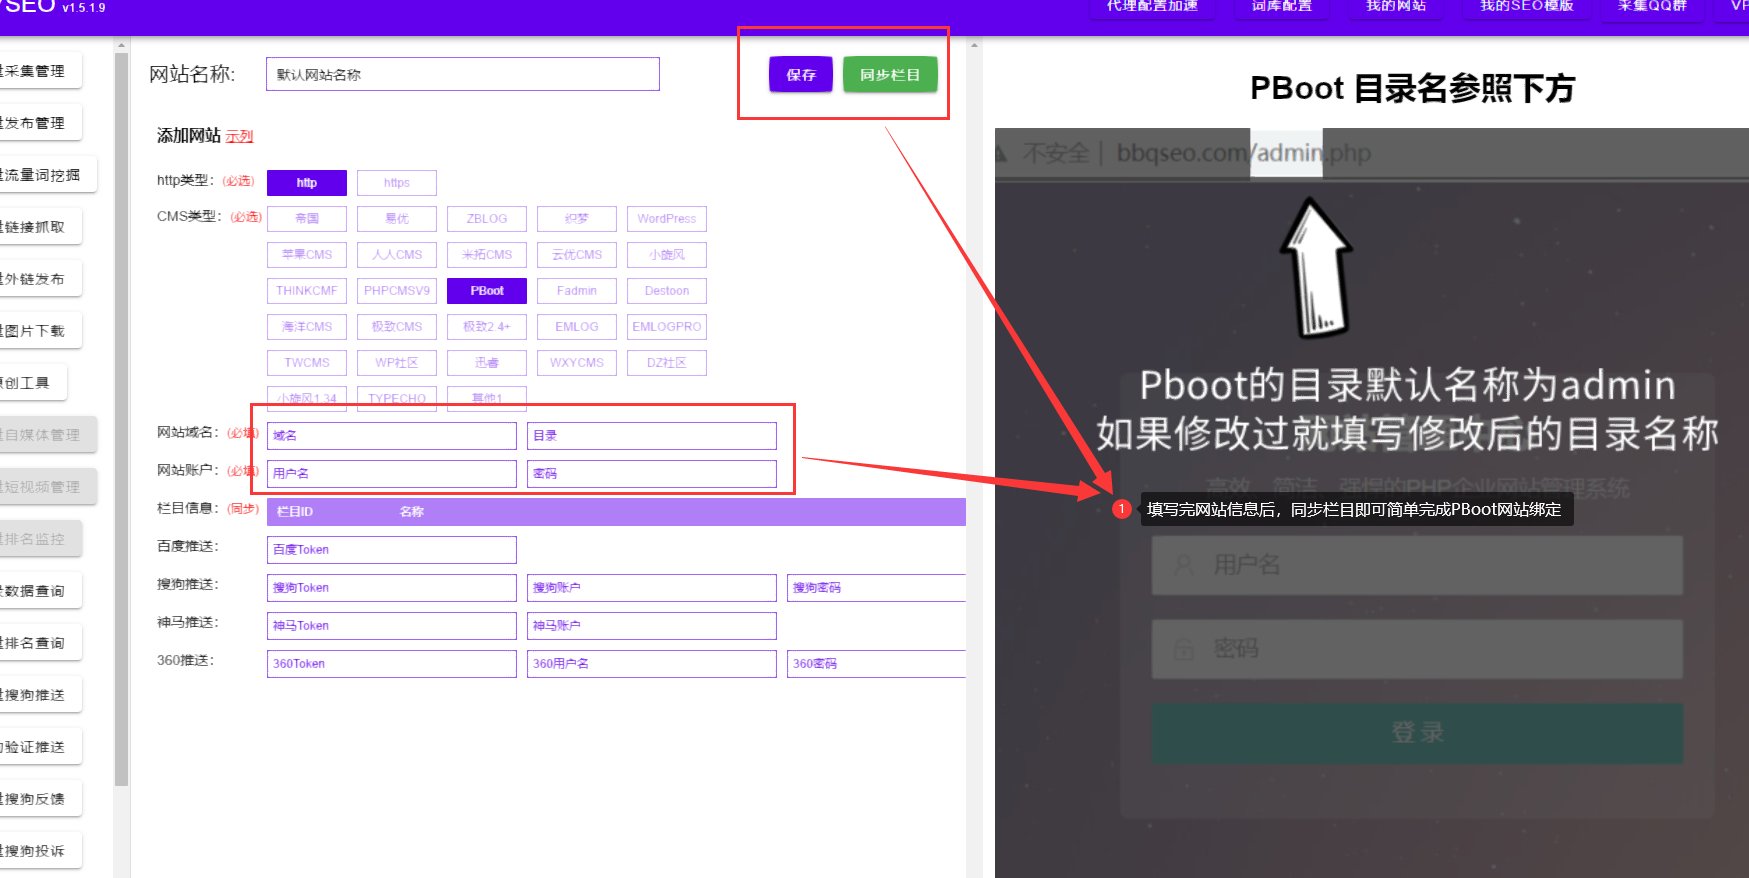Click the 搜狗Token input field
Viewport: 1749px width, 878px height.
392,588
